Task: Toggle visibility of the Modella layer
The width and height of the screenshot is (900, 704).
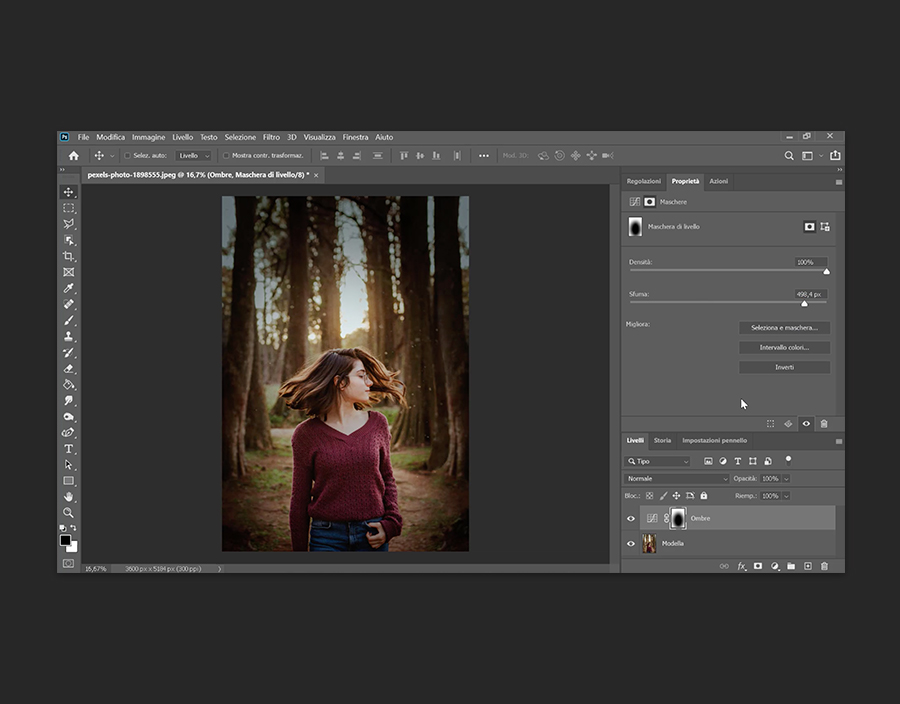Action: coord(630,544)
